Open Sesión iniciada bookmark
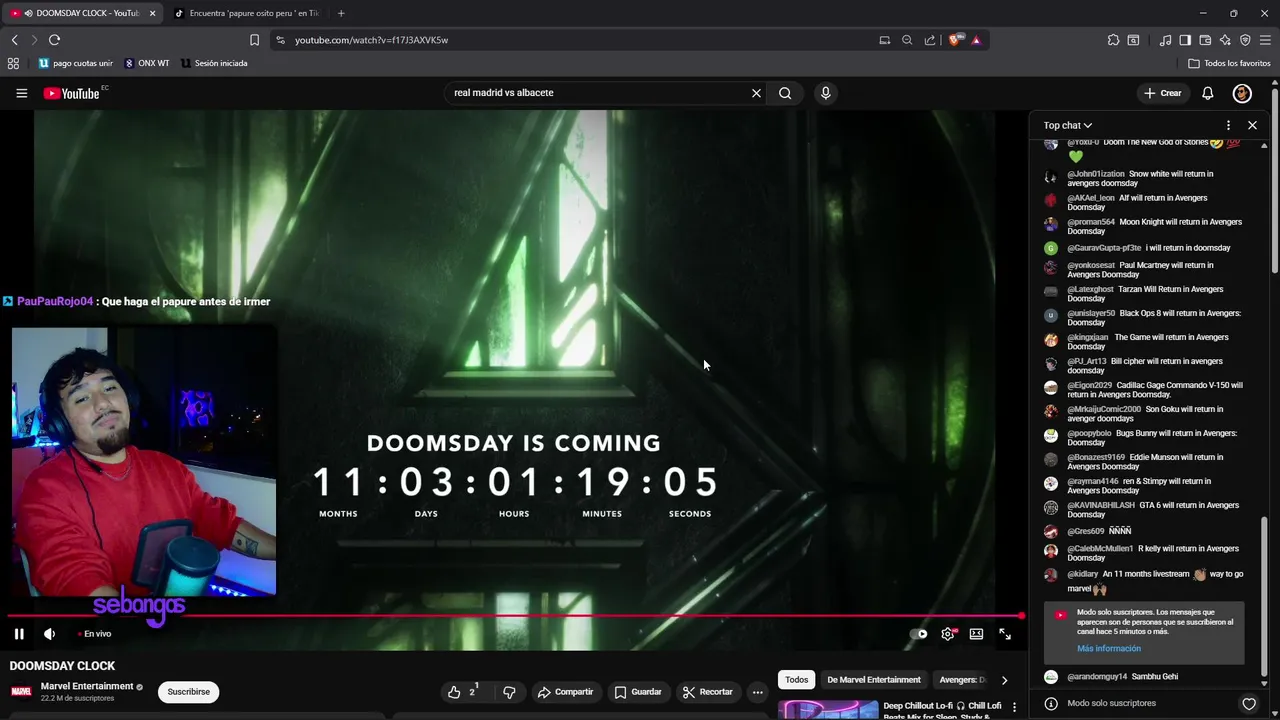This screenshot has width=1280, height=720. [x=214, y=63]
